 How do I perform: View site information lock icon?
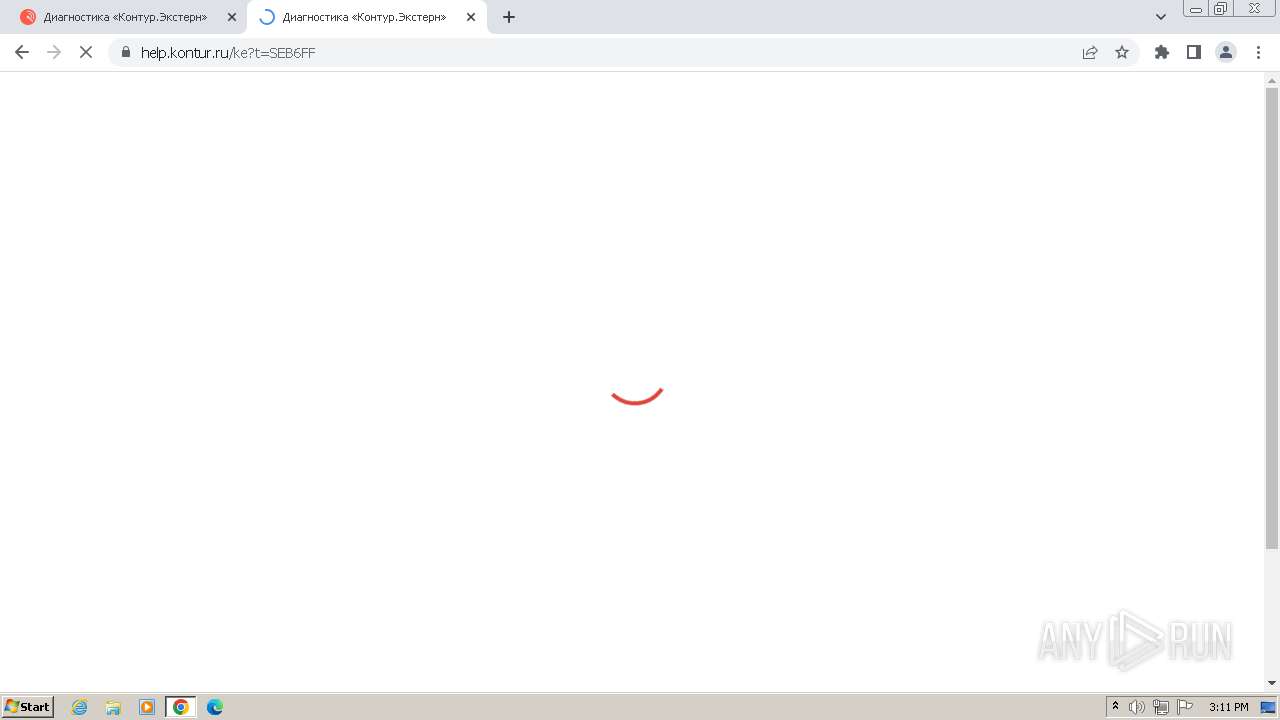click(125, 52)
